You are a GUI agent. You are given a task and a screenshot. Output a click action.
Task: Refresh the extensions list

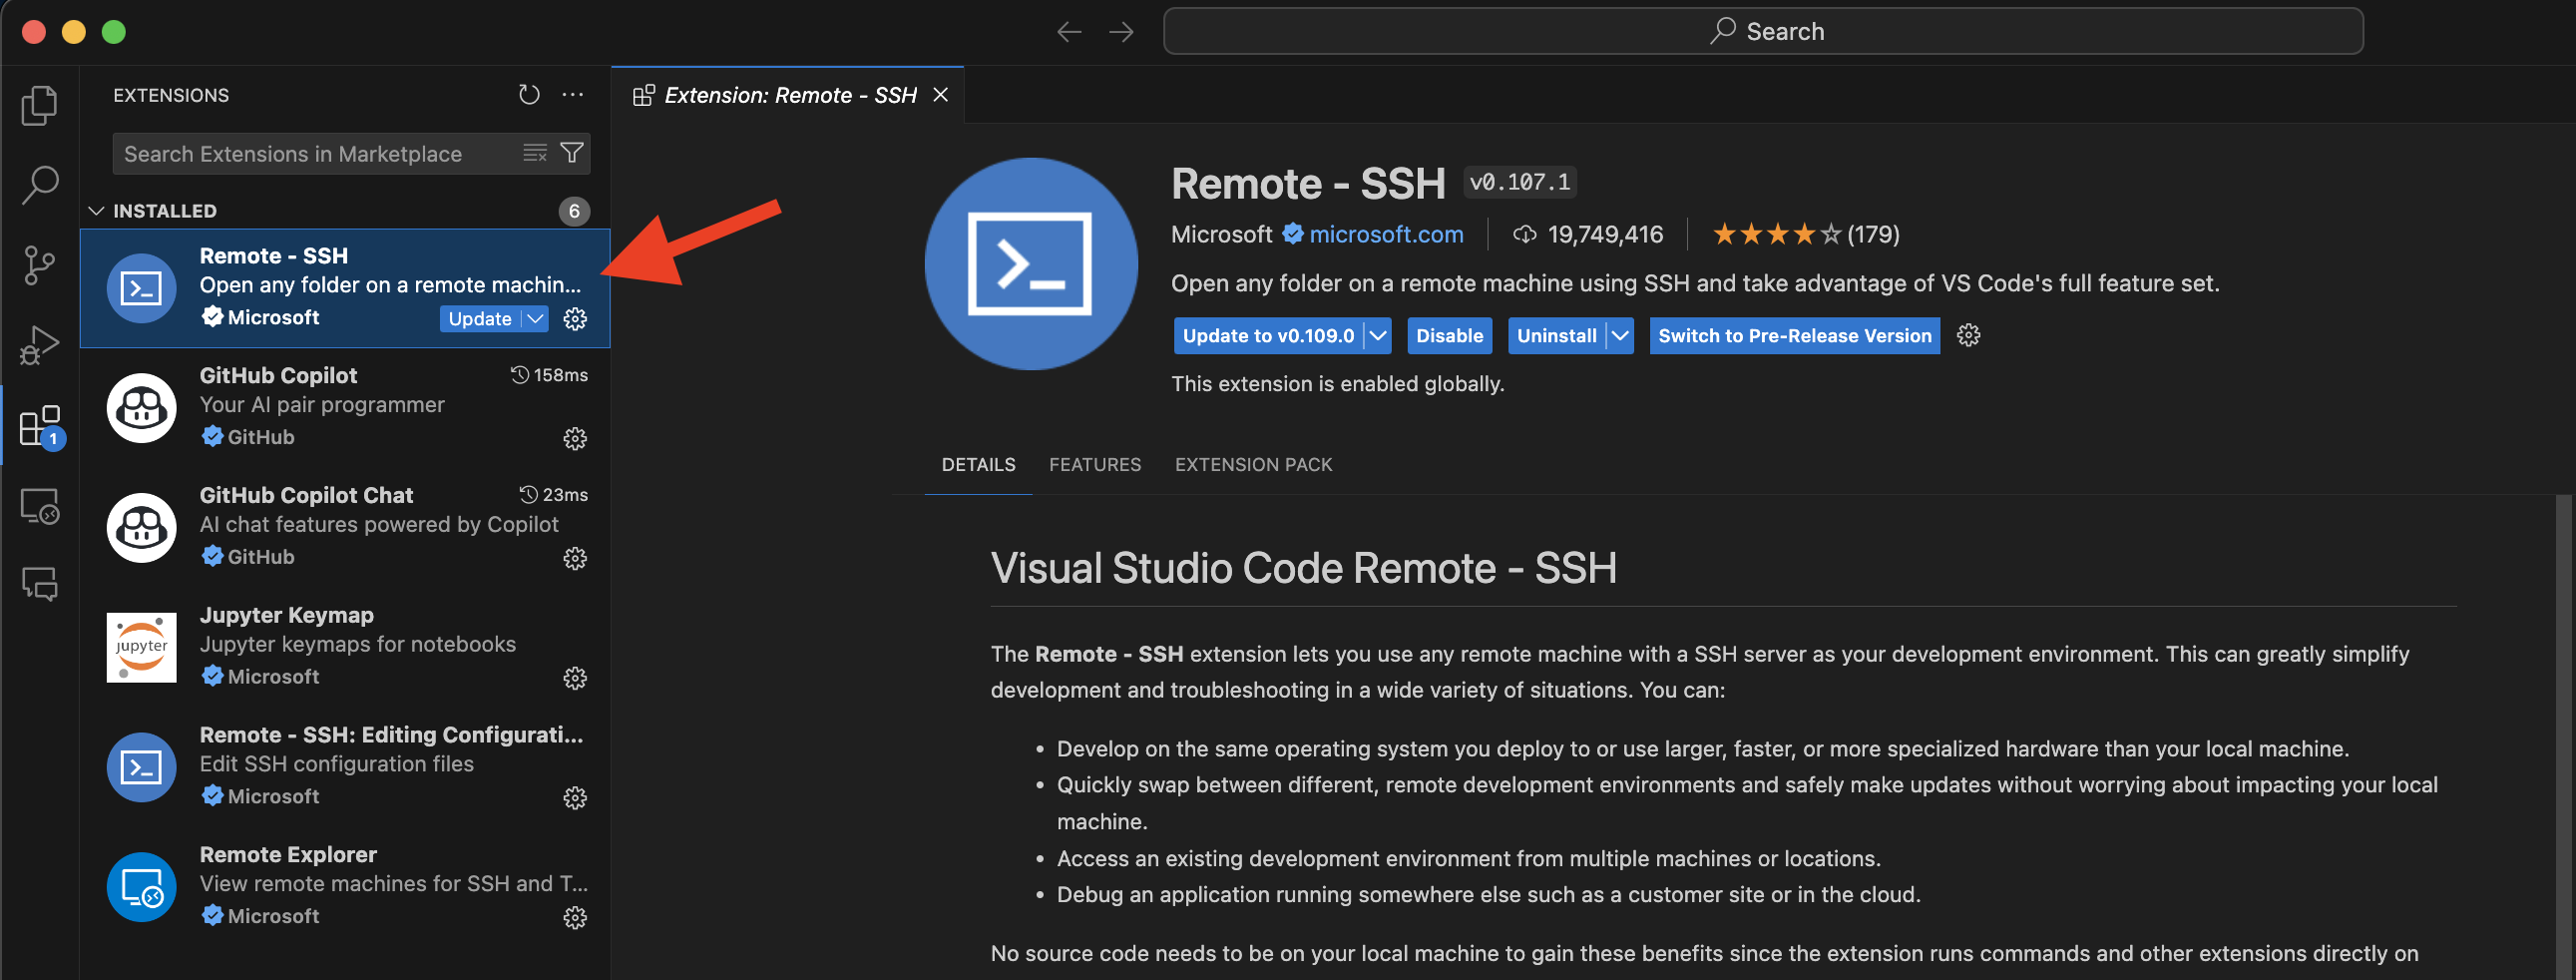(529, 94)
